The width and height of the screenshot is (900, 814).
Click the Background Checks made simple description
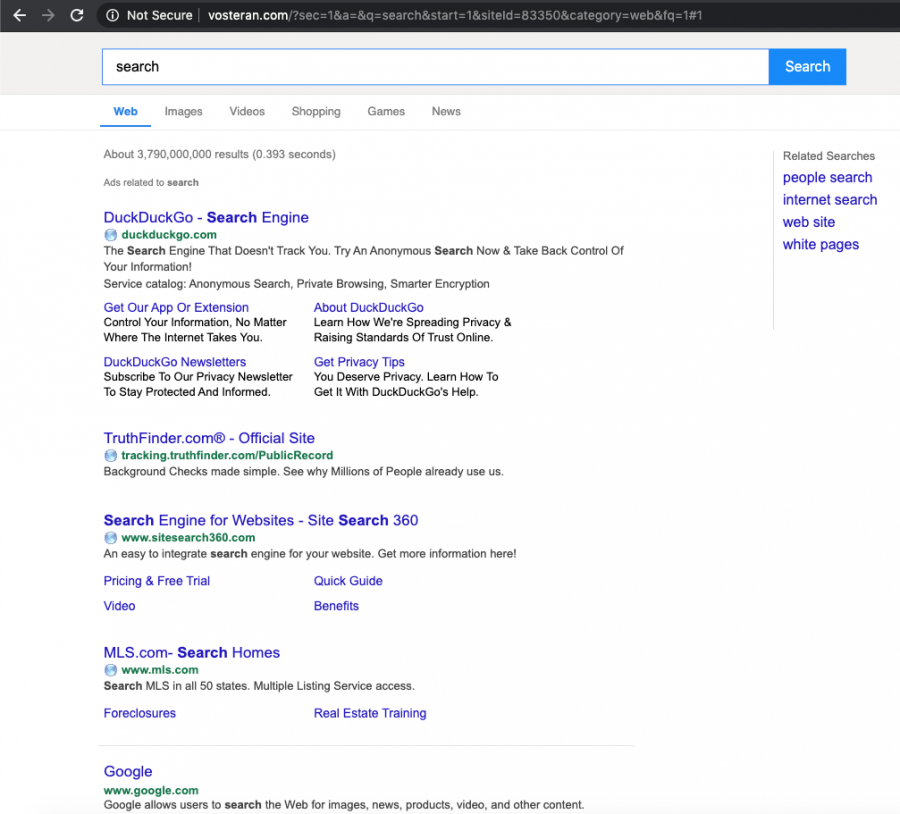303,472
